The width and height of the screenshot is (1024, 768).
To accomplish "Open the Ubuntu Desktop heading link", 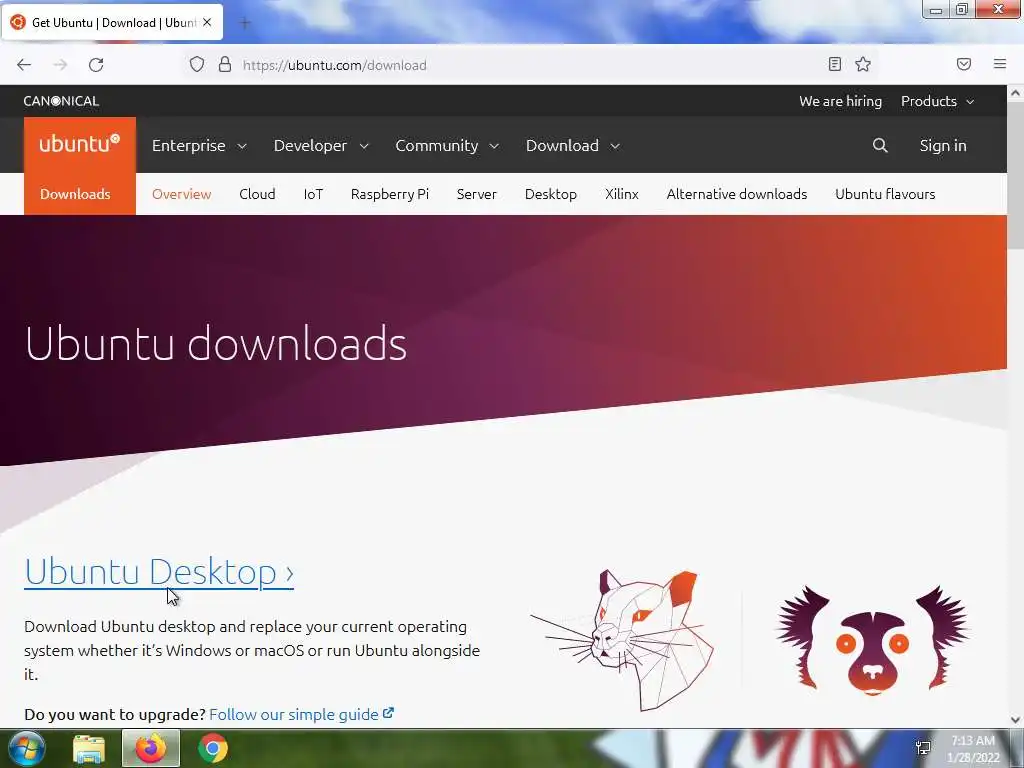I will click(x=159, y=572).
